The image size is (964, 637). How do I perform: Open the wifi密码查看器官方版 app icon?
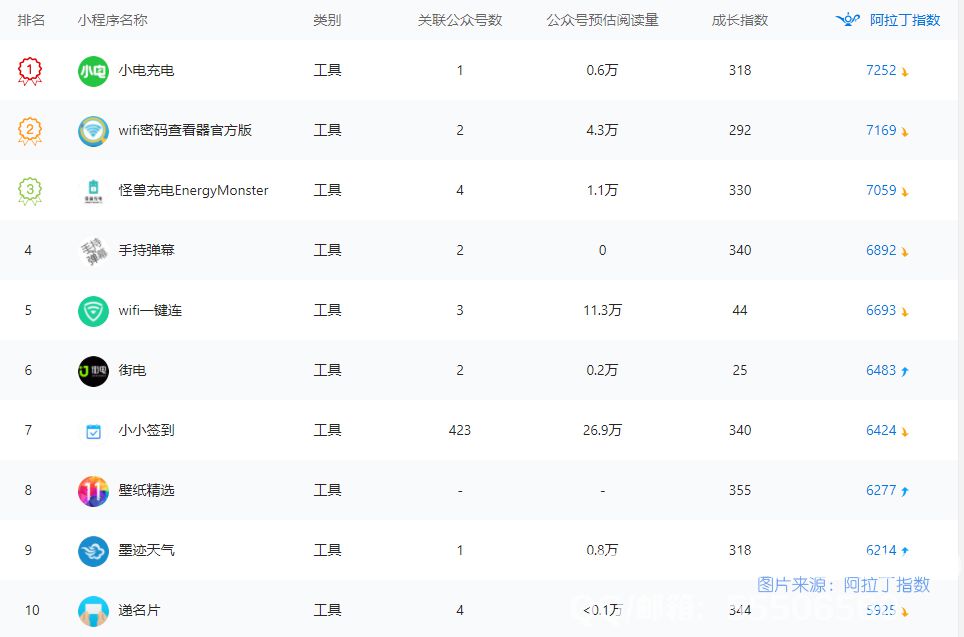click(93, 131)
